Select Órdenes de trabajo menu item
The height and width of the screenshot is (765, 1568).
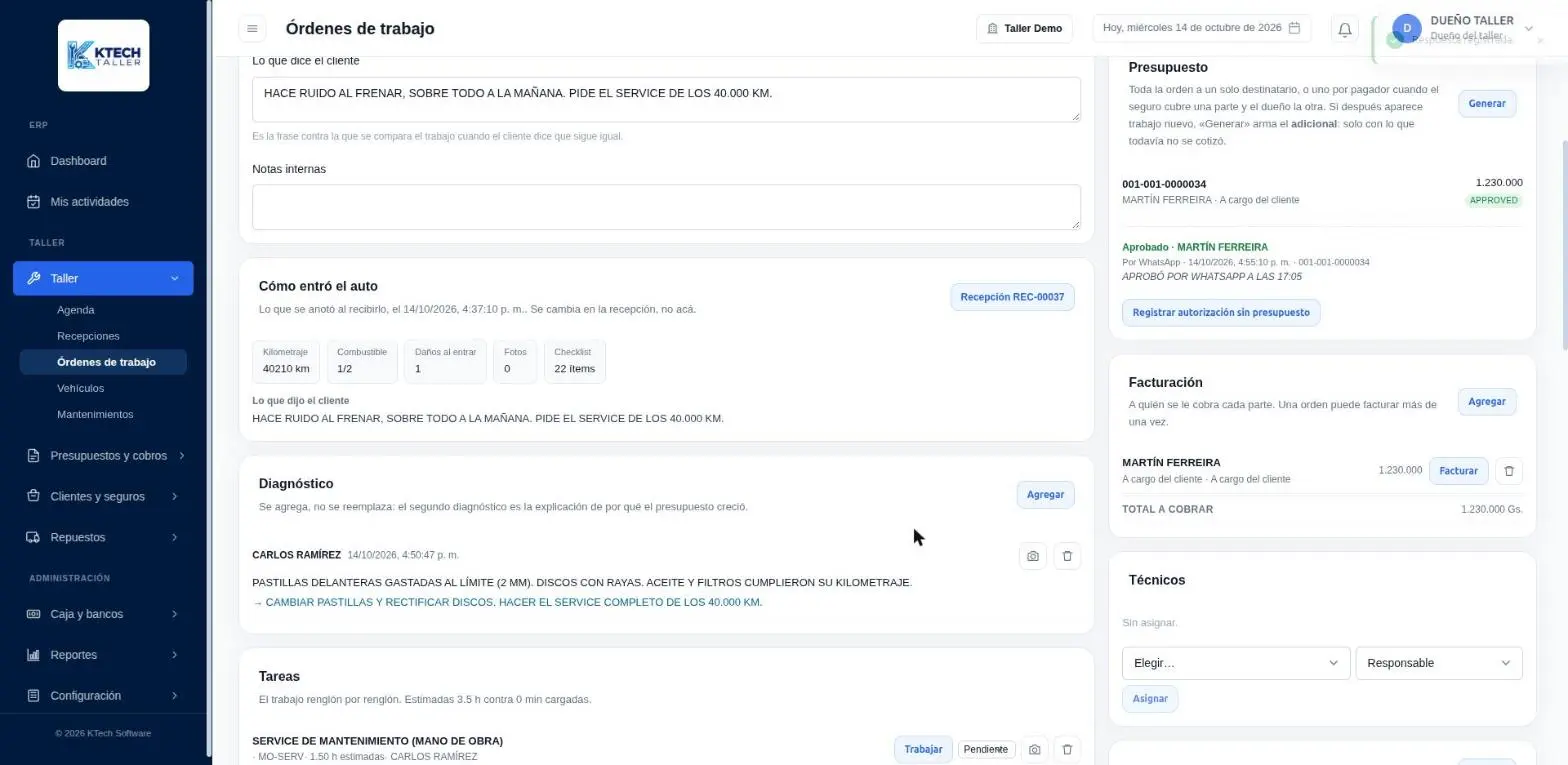click(103, 362)
